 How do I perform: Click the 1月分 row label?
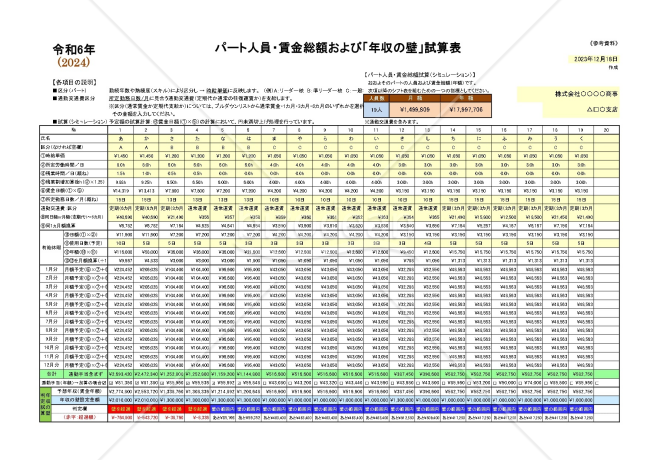[x=51, y=269]
